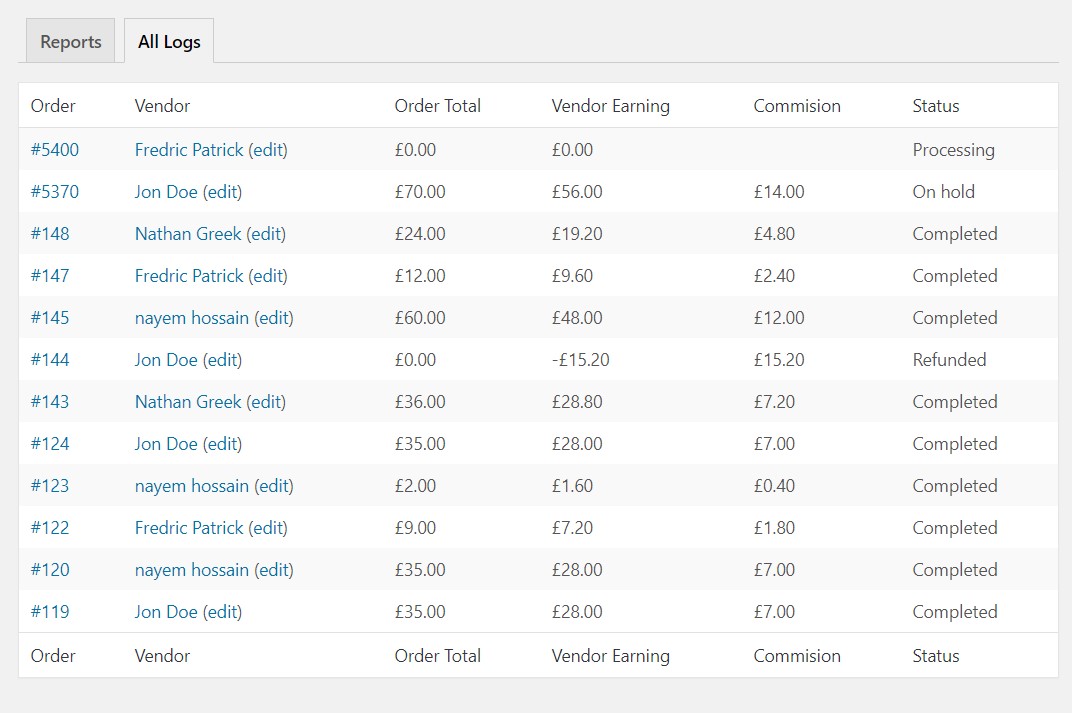The image size is (1072, 713).
Task: View order #144 refunded entry
Action: pyautogui.click(x=50, y=360)
